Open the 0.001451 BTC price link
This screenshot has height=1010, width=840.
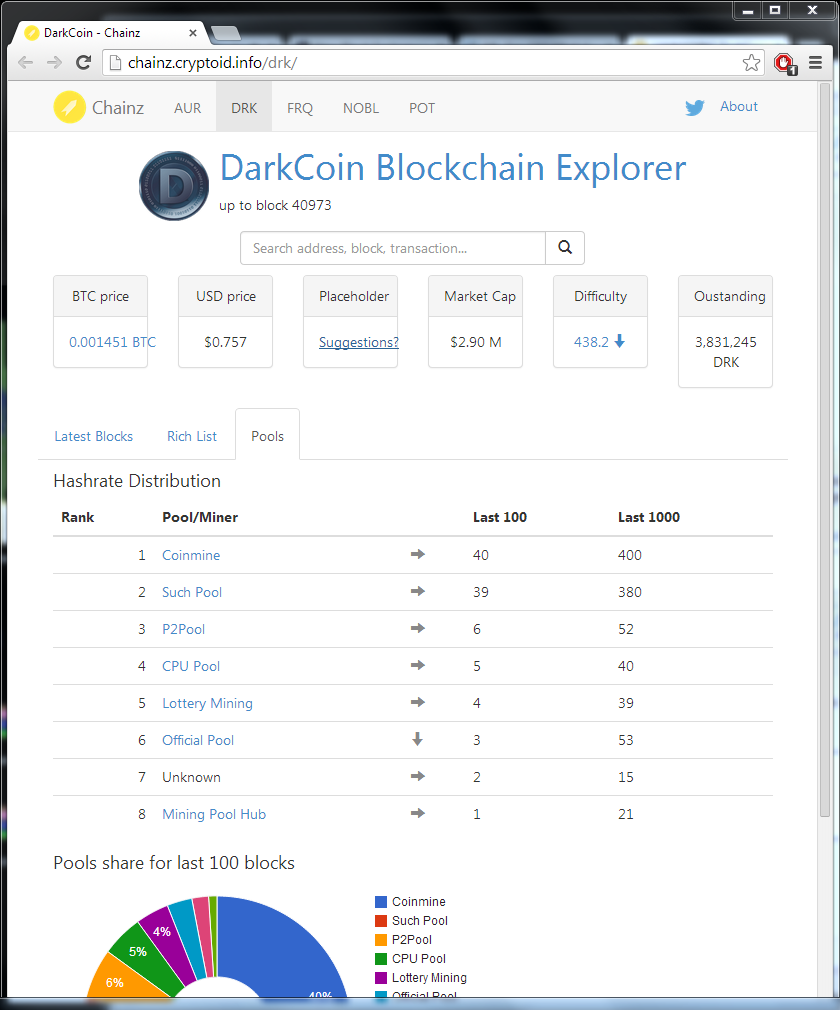point(112,342)
